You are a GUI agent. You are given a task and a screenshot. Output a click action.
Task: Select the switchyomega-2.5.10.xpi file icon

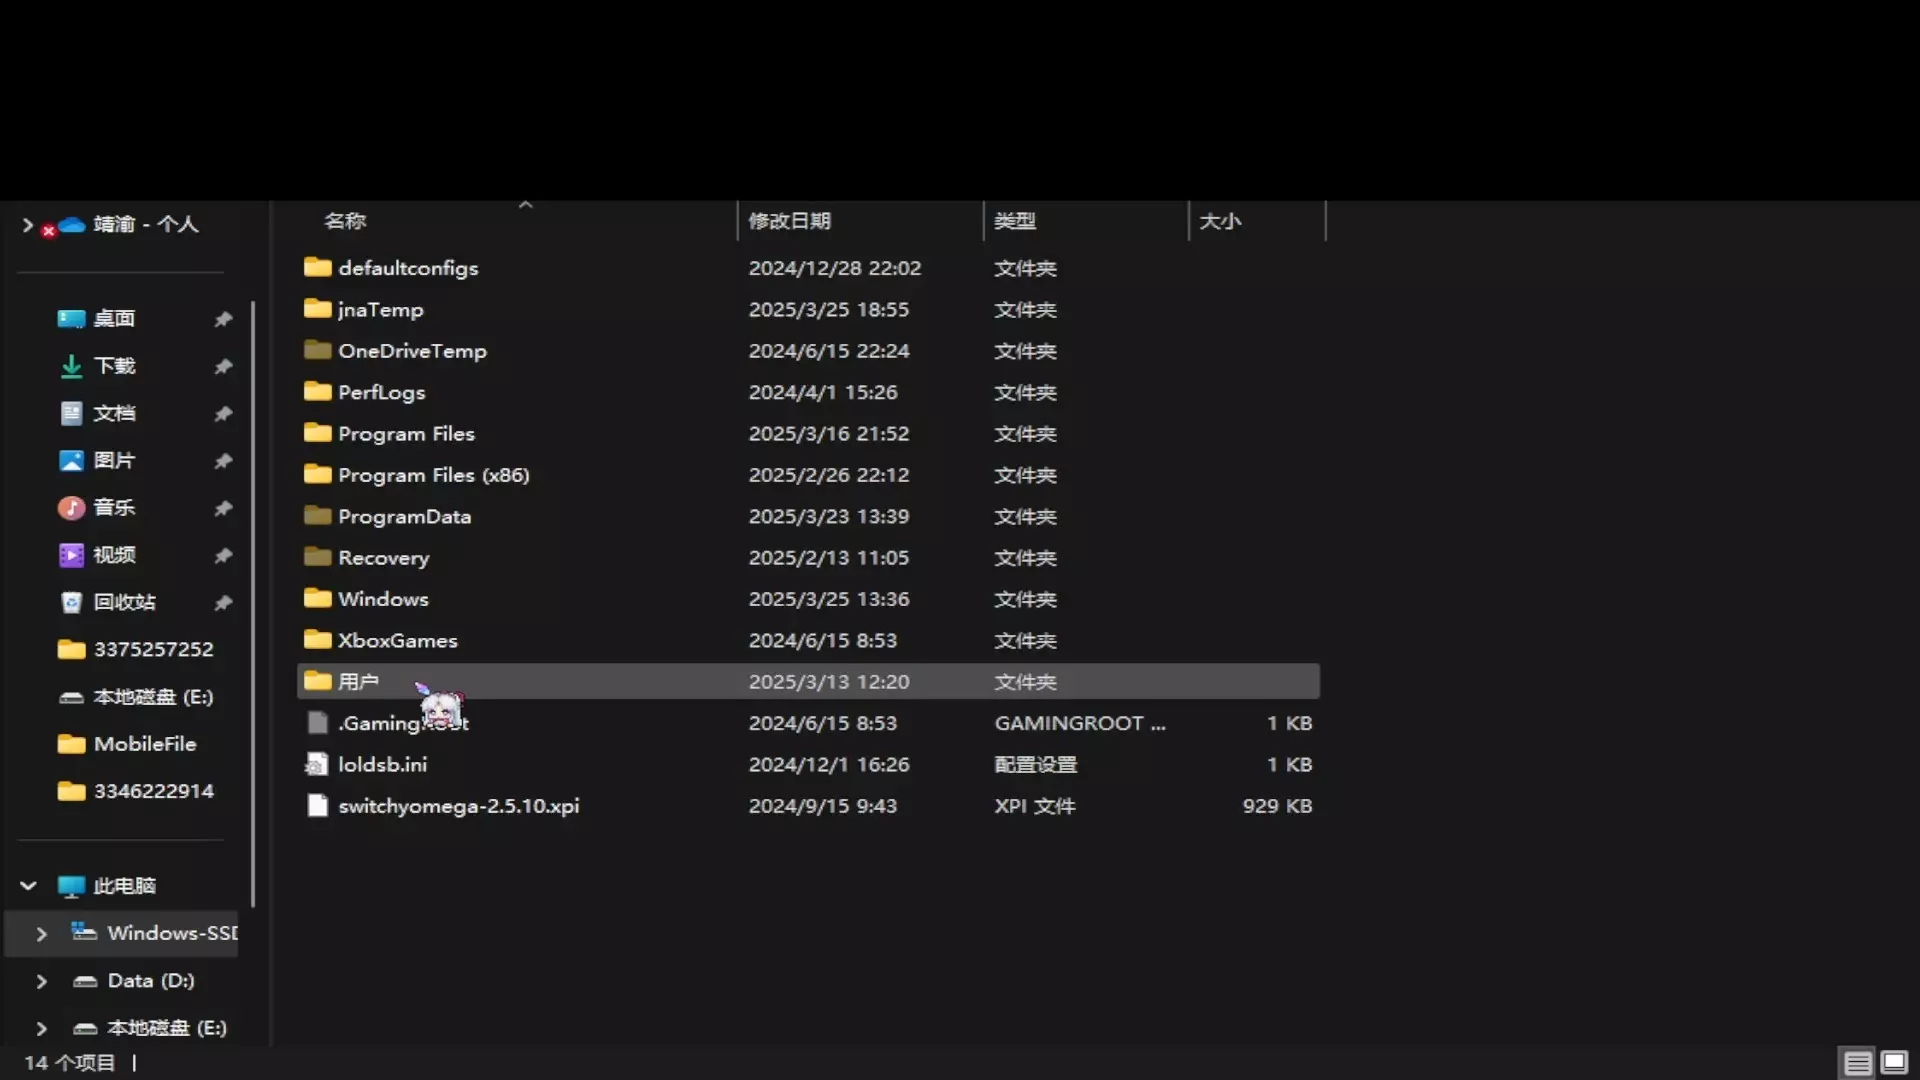(x=317, y=806)
